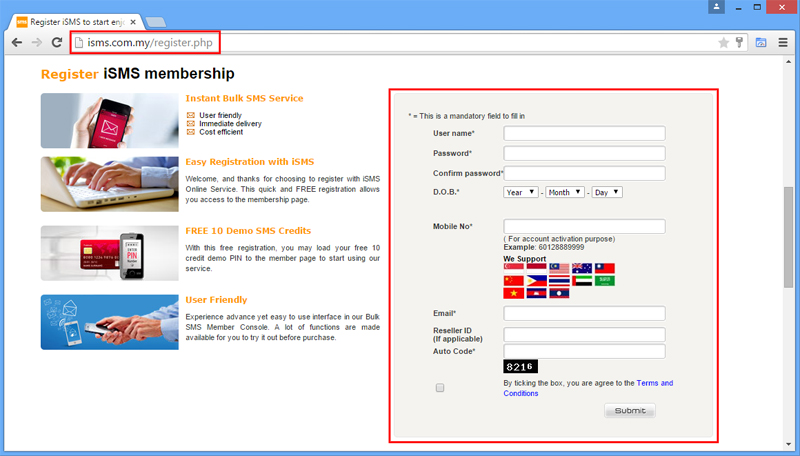The width and height of the screenshot is (800, 456).
Task: Open the Chrome user profile icon
Action: tap(716, 7)
